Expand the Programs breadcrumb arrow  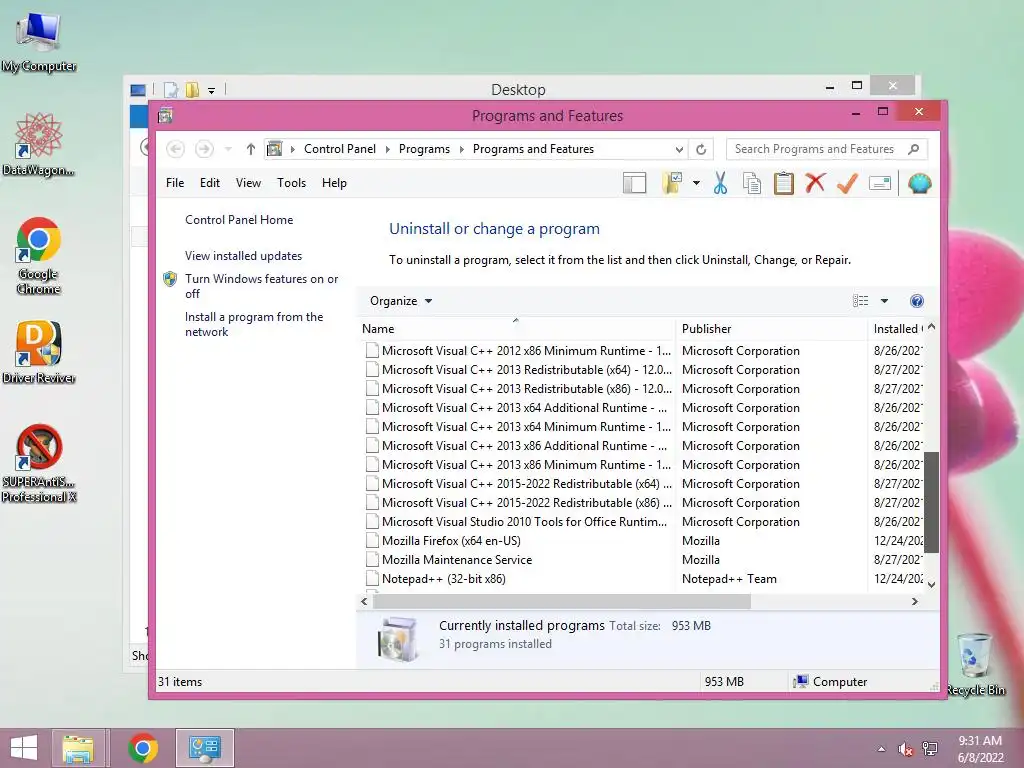462,150
